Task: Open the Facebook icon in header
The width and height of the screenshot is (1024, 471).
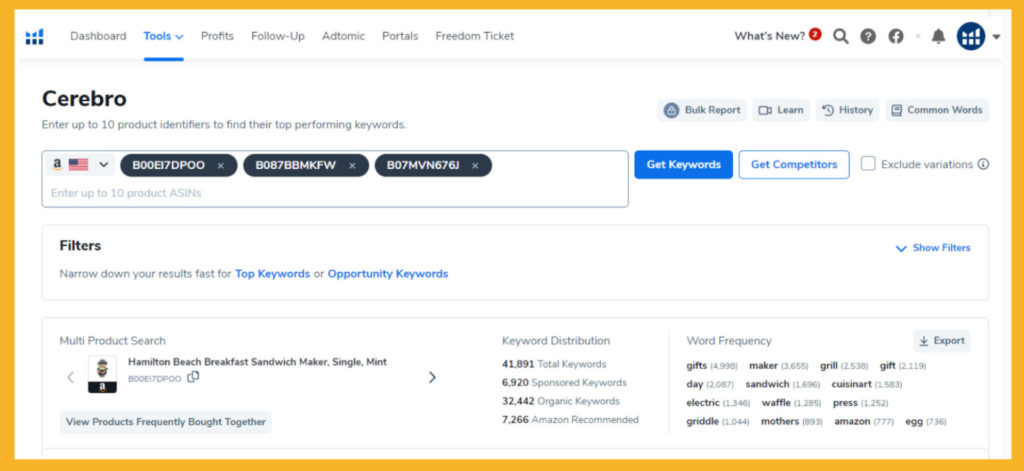Action: click(x=896, y=36)
